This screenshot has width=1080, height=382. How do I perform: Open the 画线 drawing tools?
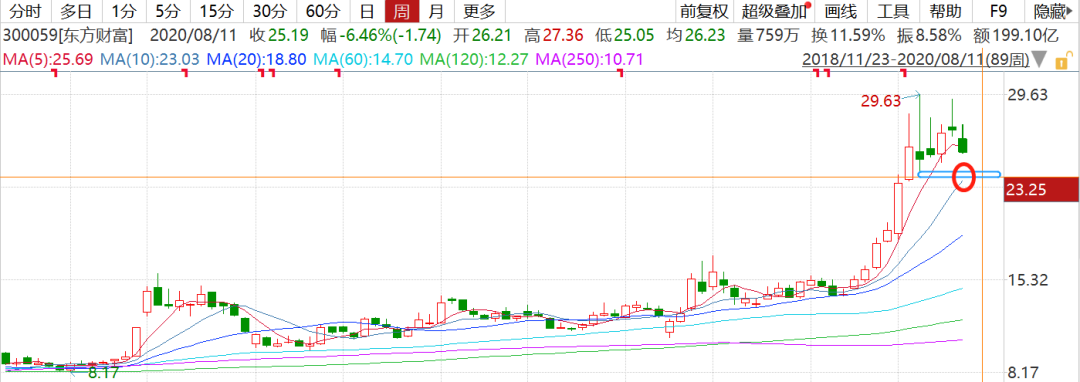click(x=840, y=11)
